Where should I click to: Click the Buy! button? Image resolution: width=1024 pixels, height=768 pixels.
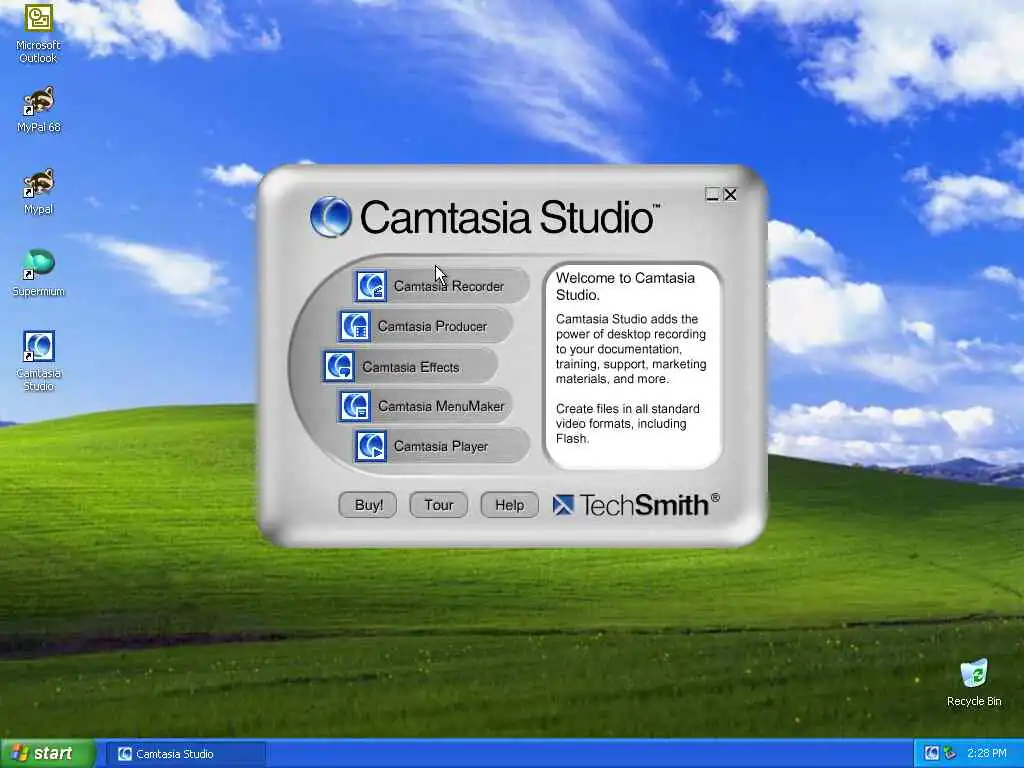tap(368, 505)
